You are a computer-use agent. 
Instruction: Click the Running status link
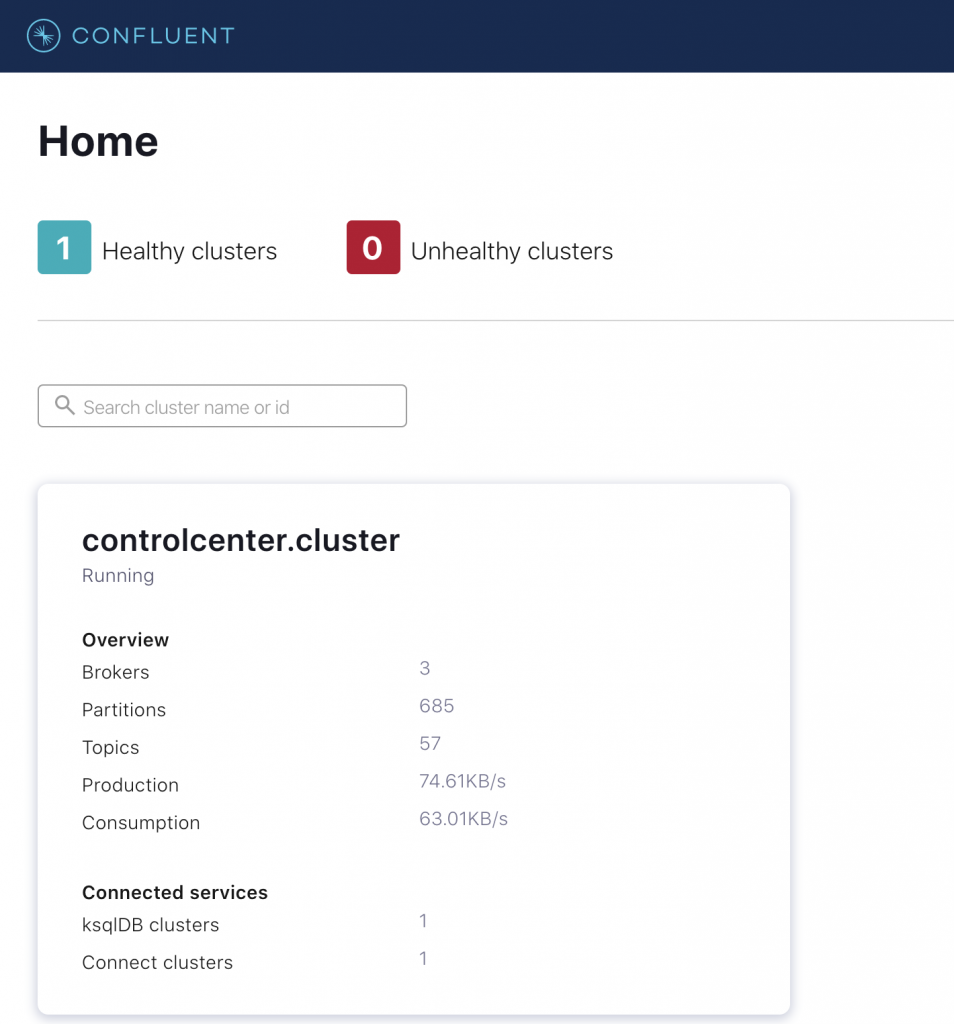(117, 575)
